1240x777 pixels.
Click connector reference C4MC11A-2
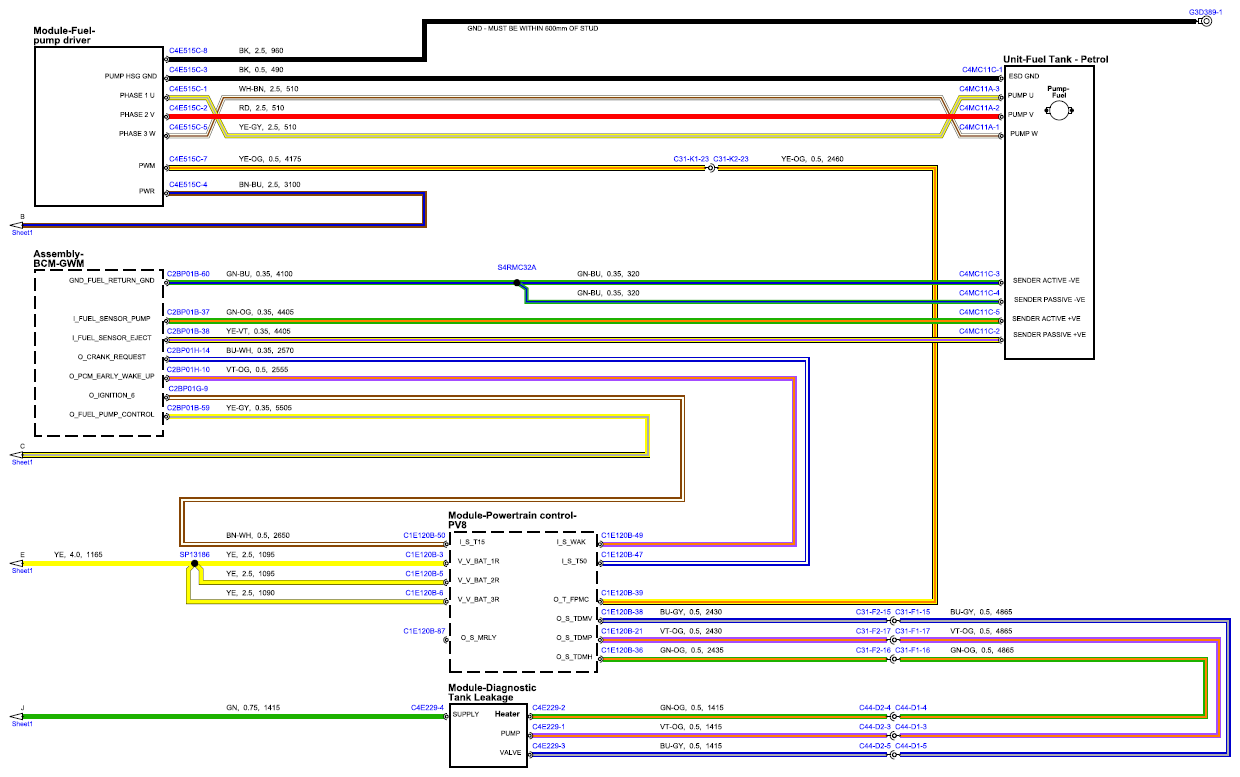tap(980, 107)
